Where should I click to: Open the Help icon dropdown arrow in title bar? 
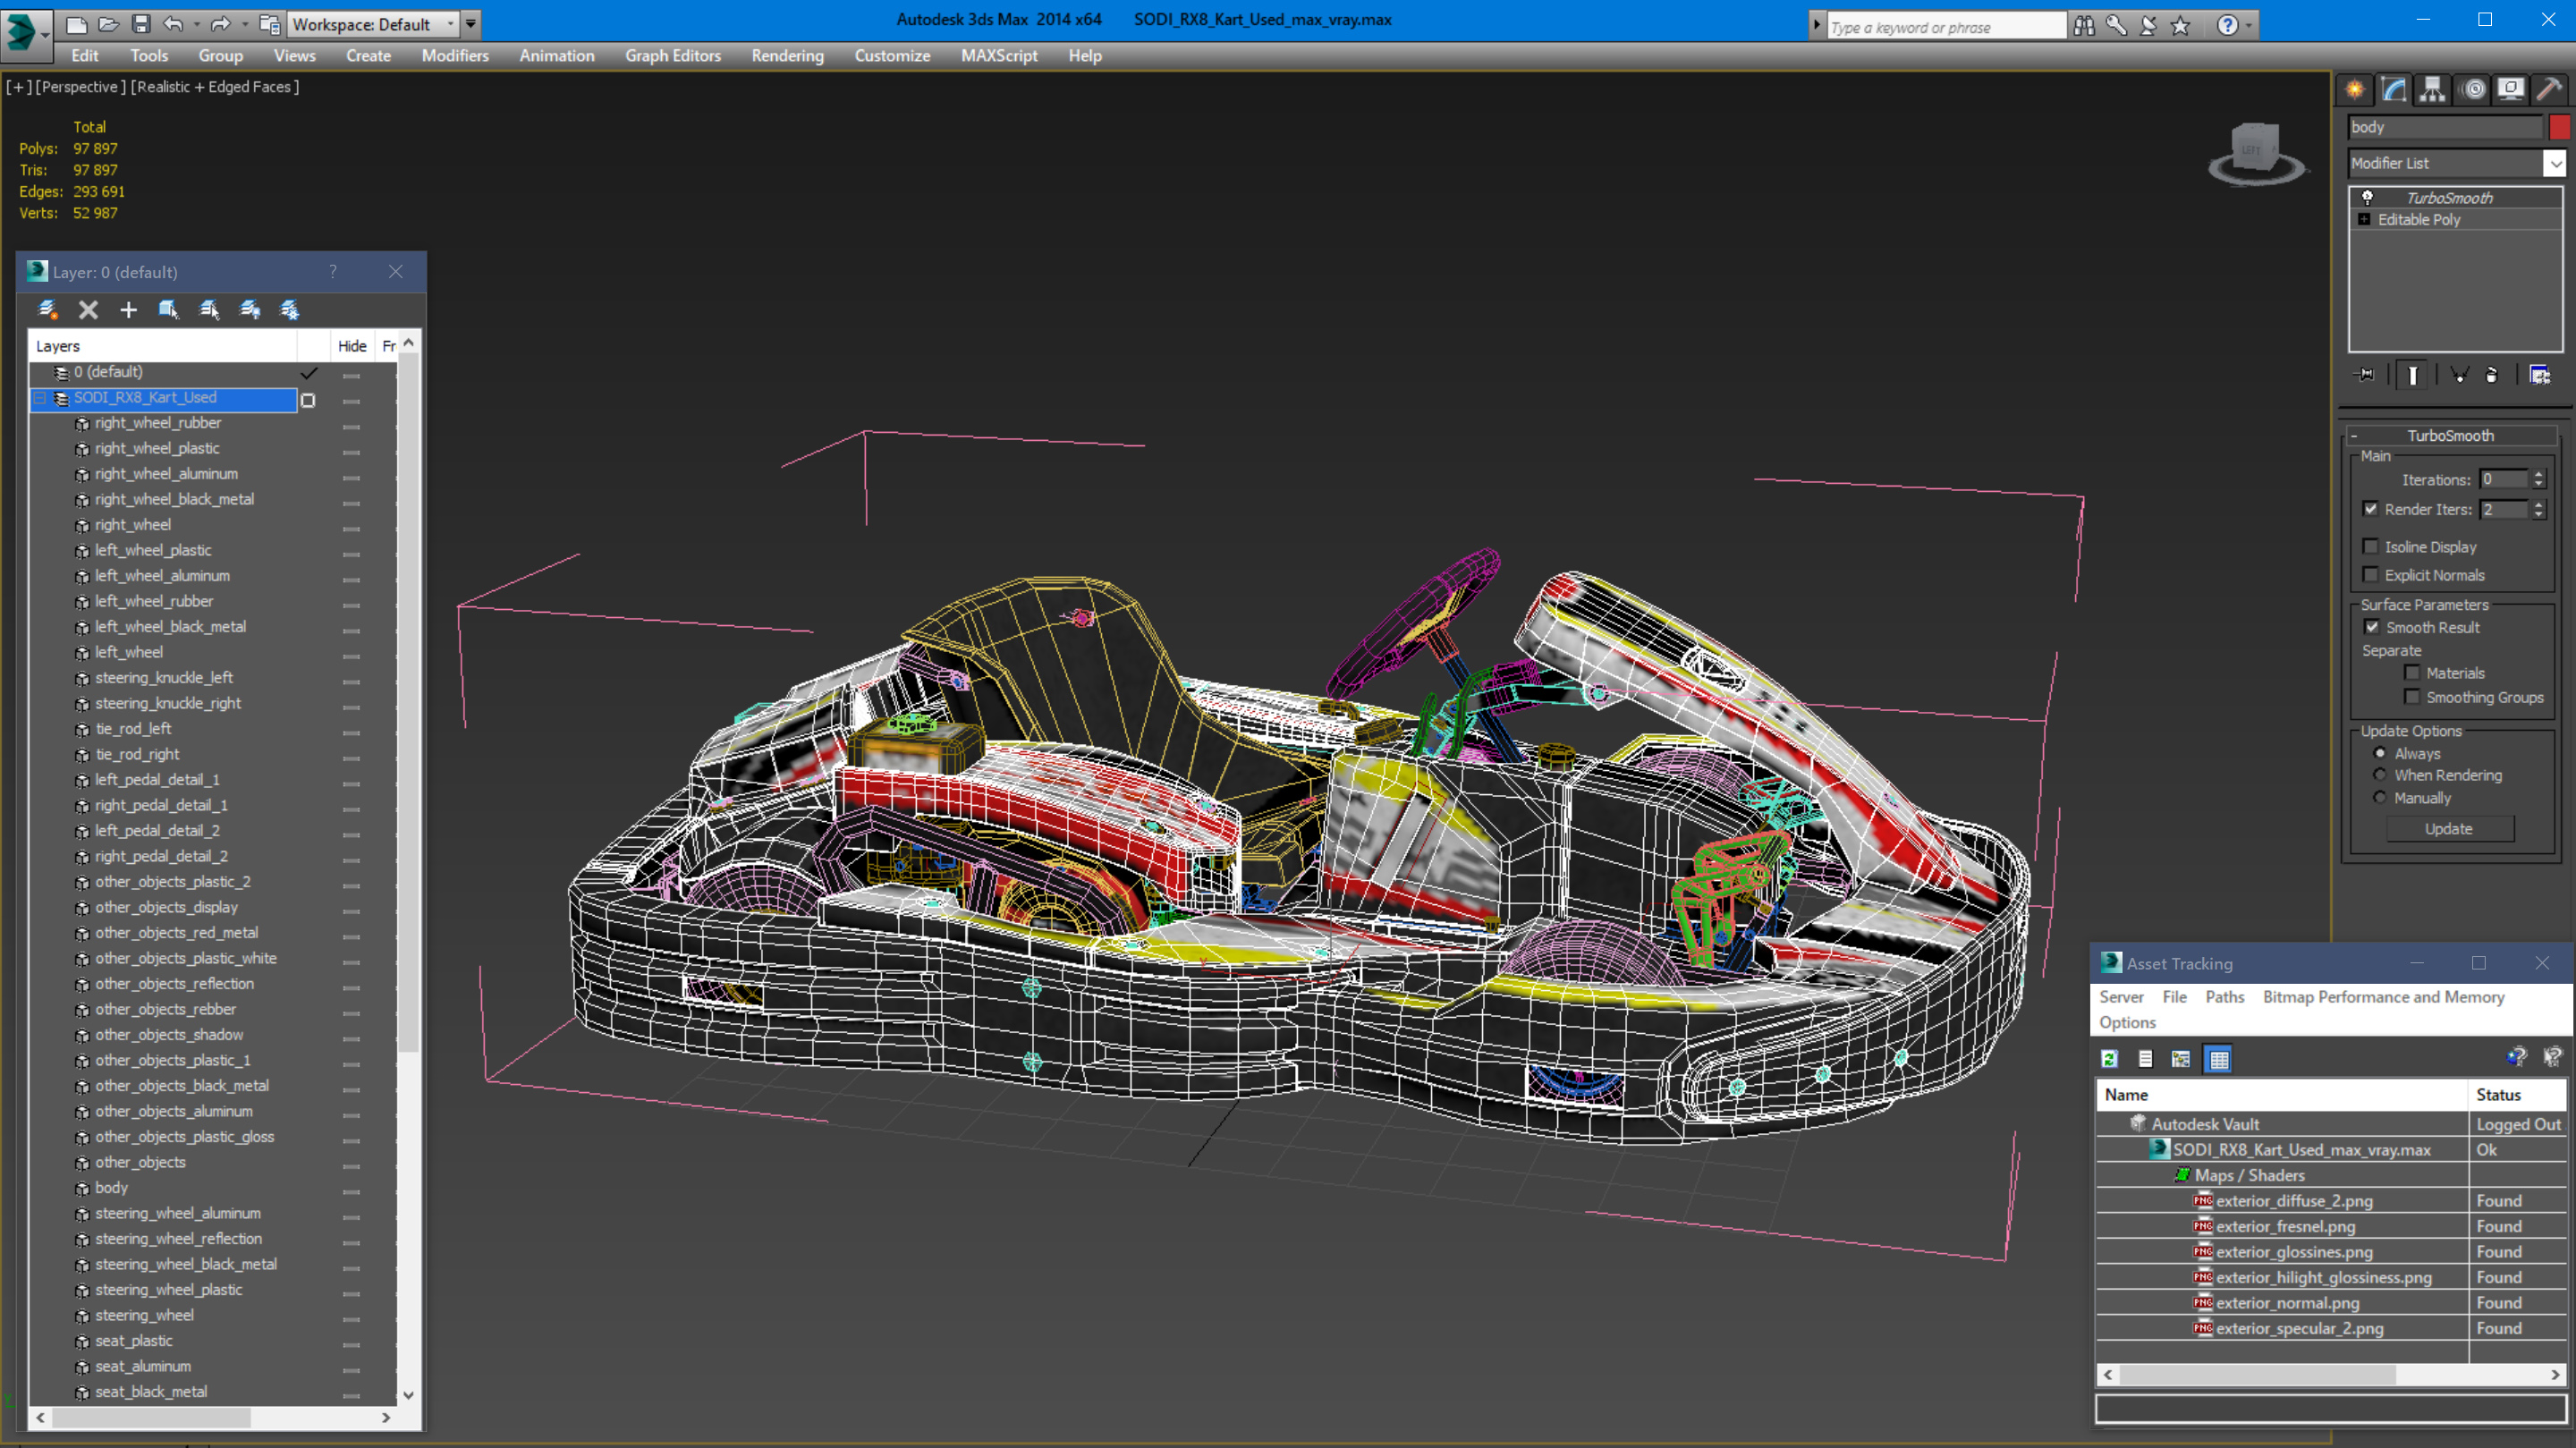click(x=2250, y=25)
